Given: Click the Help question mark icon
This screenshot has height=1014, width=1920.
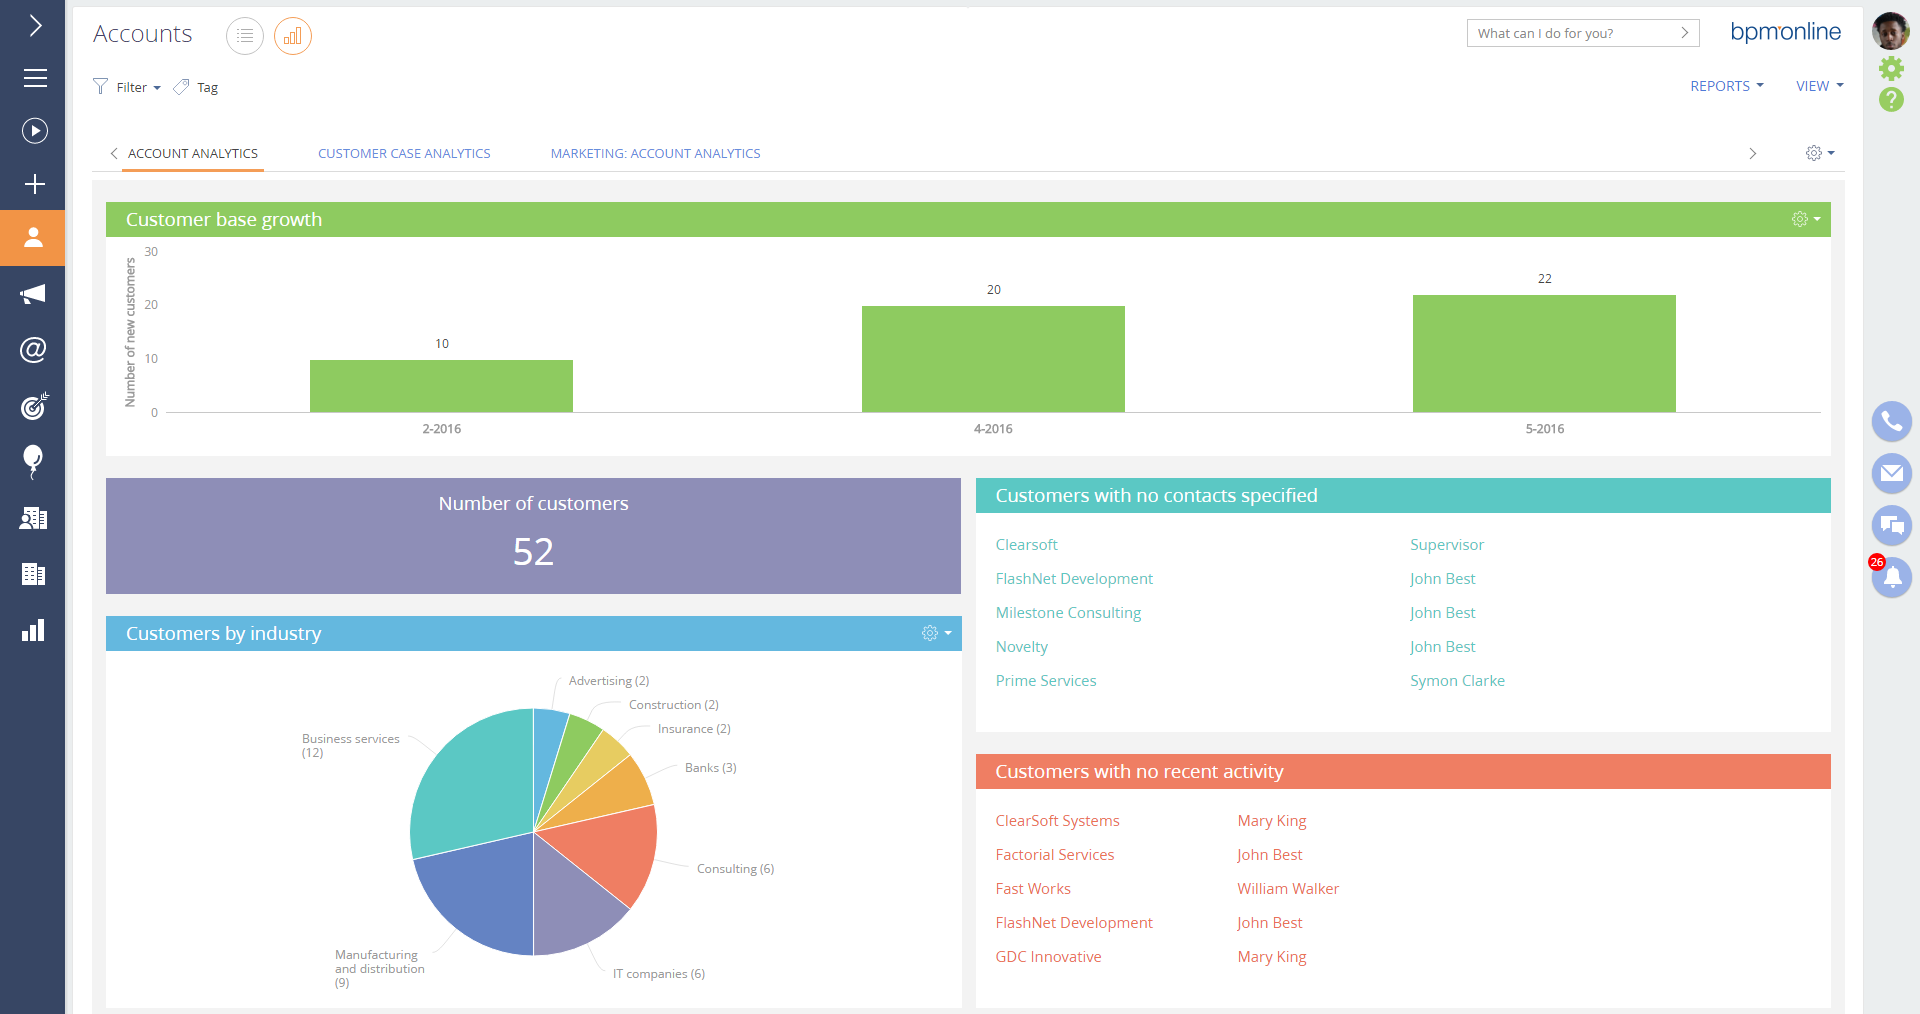Looking at the screenshot, I should pos(1891,100).
